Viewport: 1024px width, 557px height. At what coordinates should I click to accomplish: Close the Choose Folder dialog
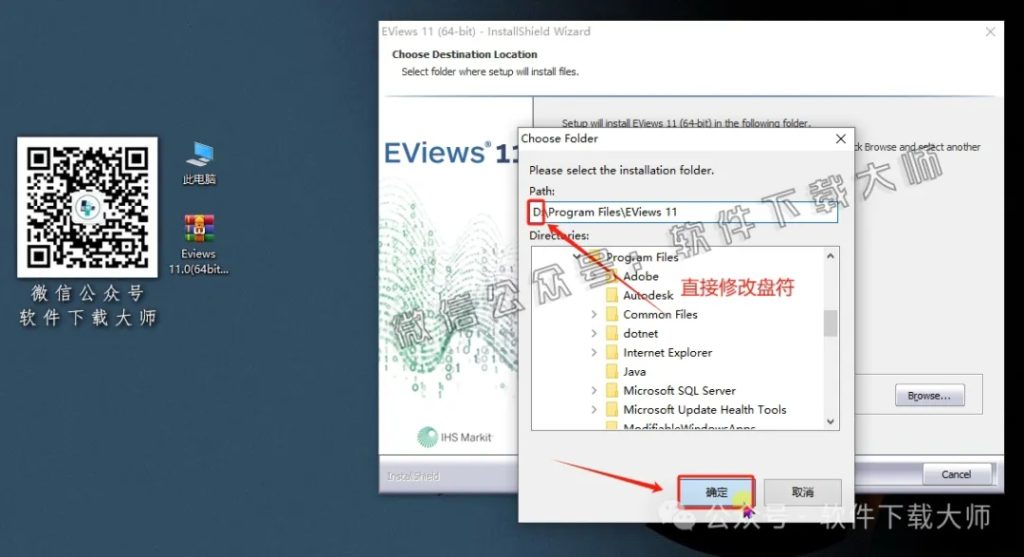click(x=840, y=138)
